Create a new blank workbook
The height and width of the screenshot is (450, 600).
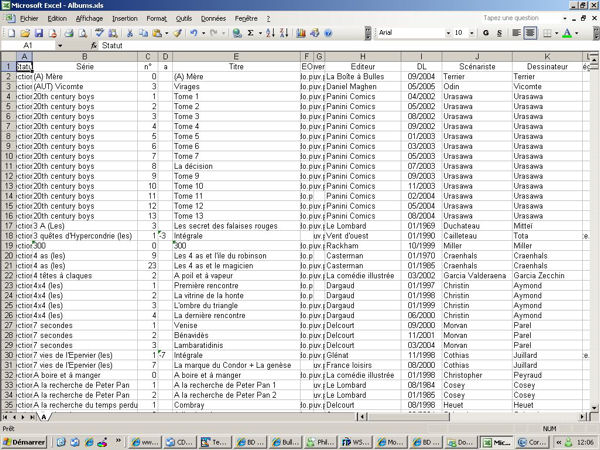tap(11, 33)
